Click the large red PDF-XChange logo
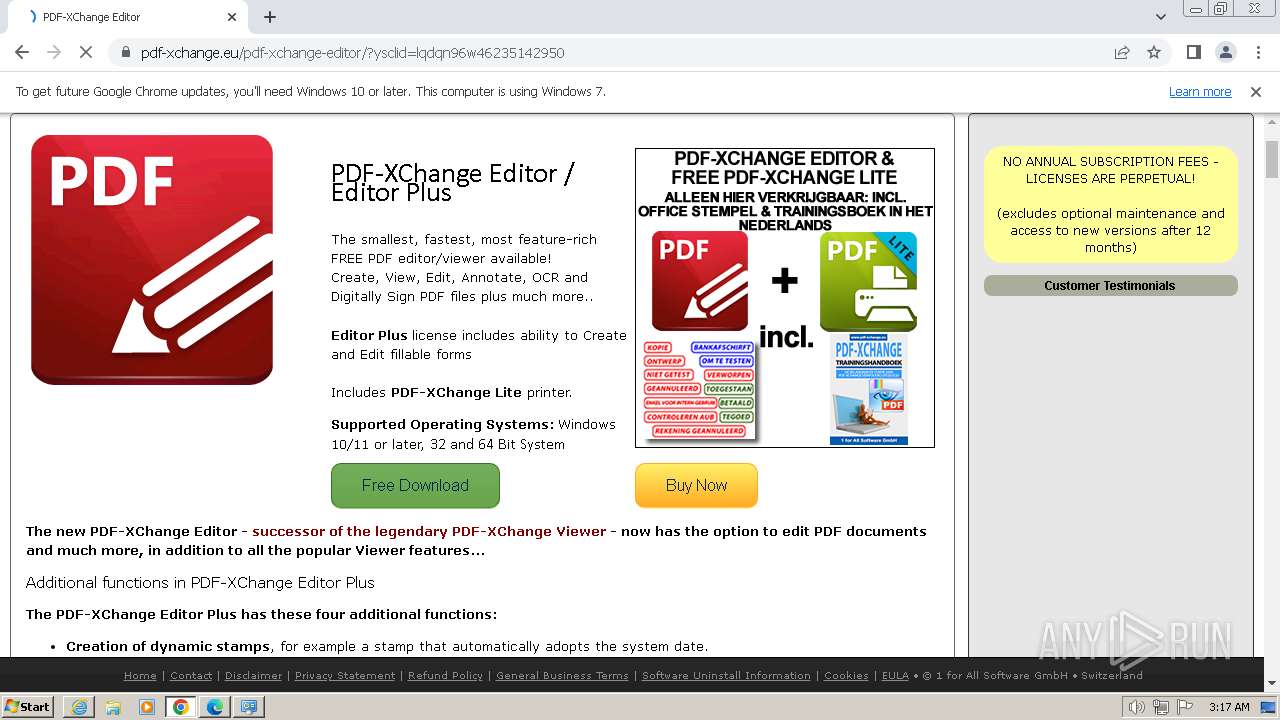Viewport: 1280px width, 720px height. click(152, 260)
